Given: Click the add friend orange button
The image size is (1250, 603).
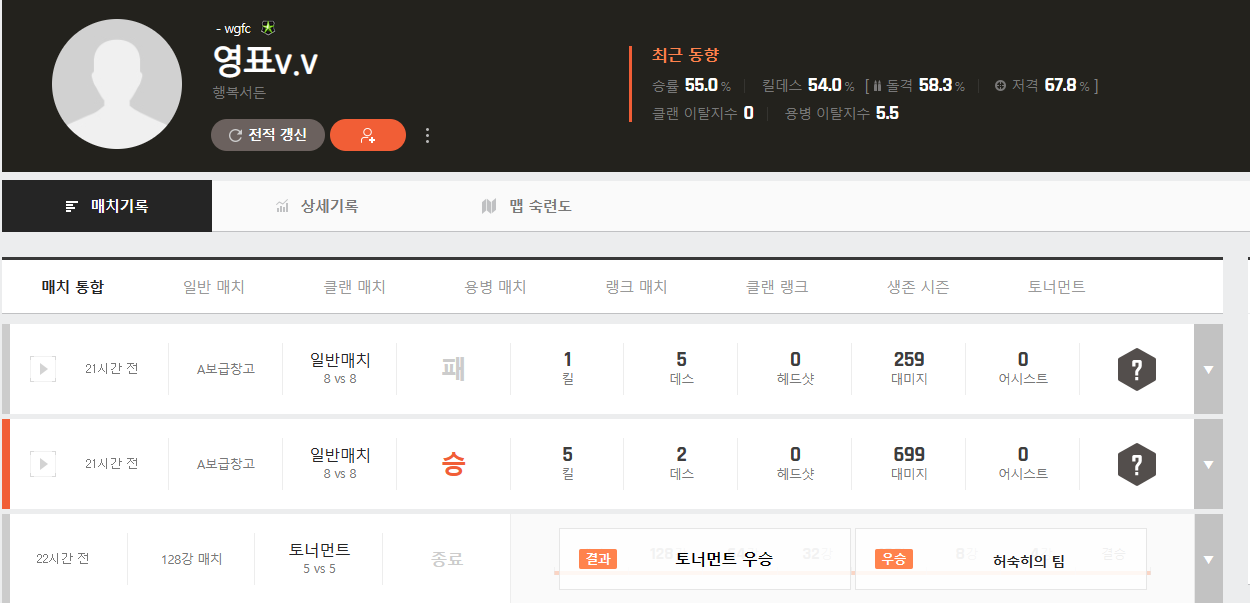Looking at the screenshot, I should pos(367,135).
